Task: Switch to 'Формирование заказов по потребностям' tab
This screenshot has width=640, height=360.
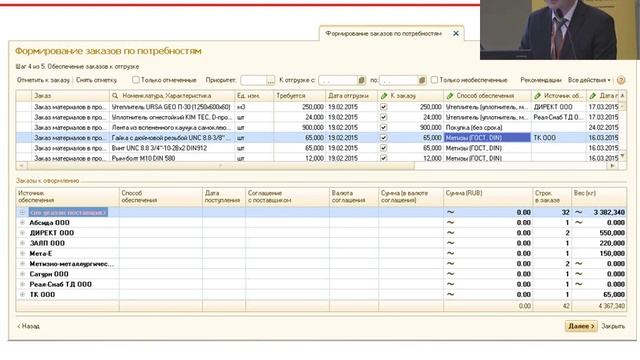Action: (x=384, y=33)
